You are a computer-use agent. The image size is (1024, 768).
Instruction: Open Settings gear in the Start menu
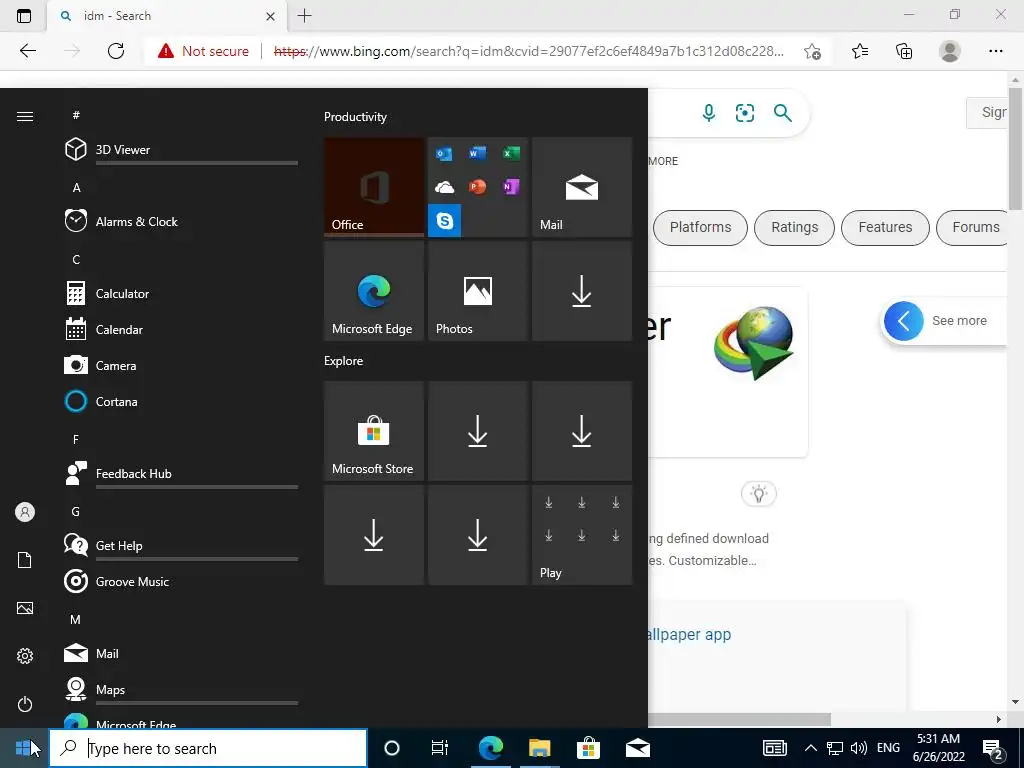point(25,656)
